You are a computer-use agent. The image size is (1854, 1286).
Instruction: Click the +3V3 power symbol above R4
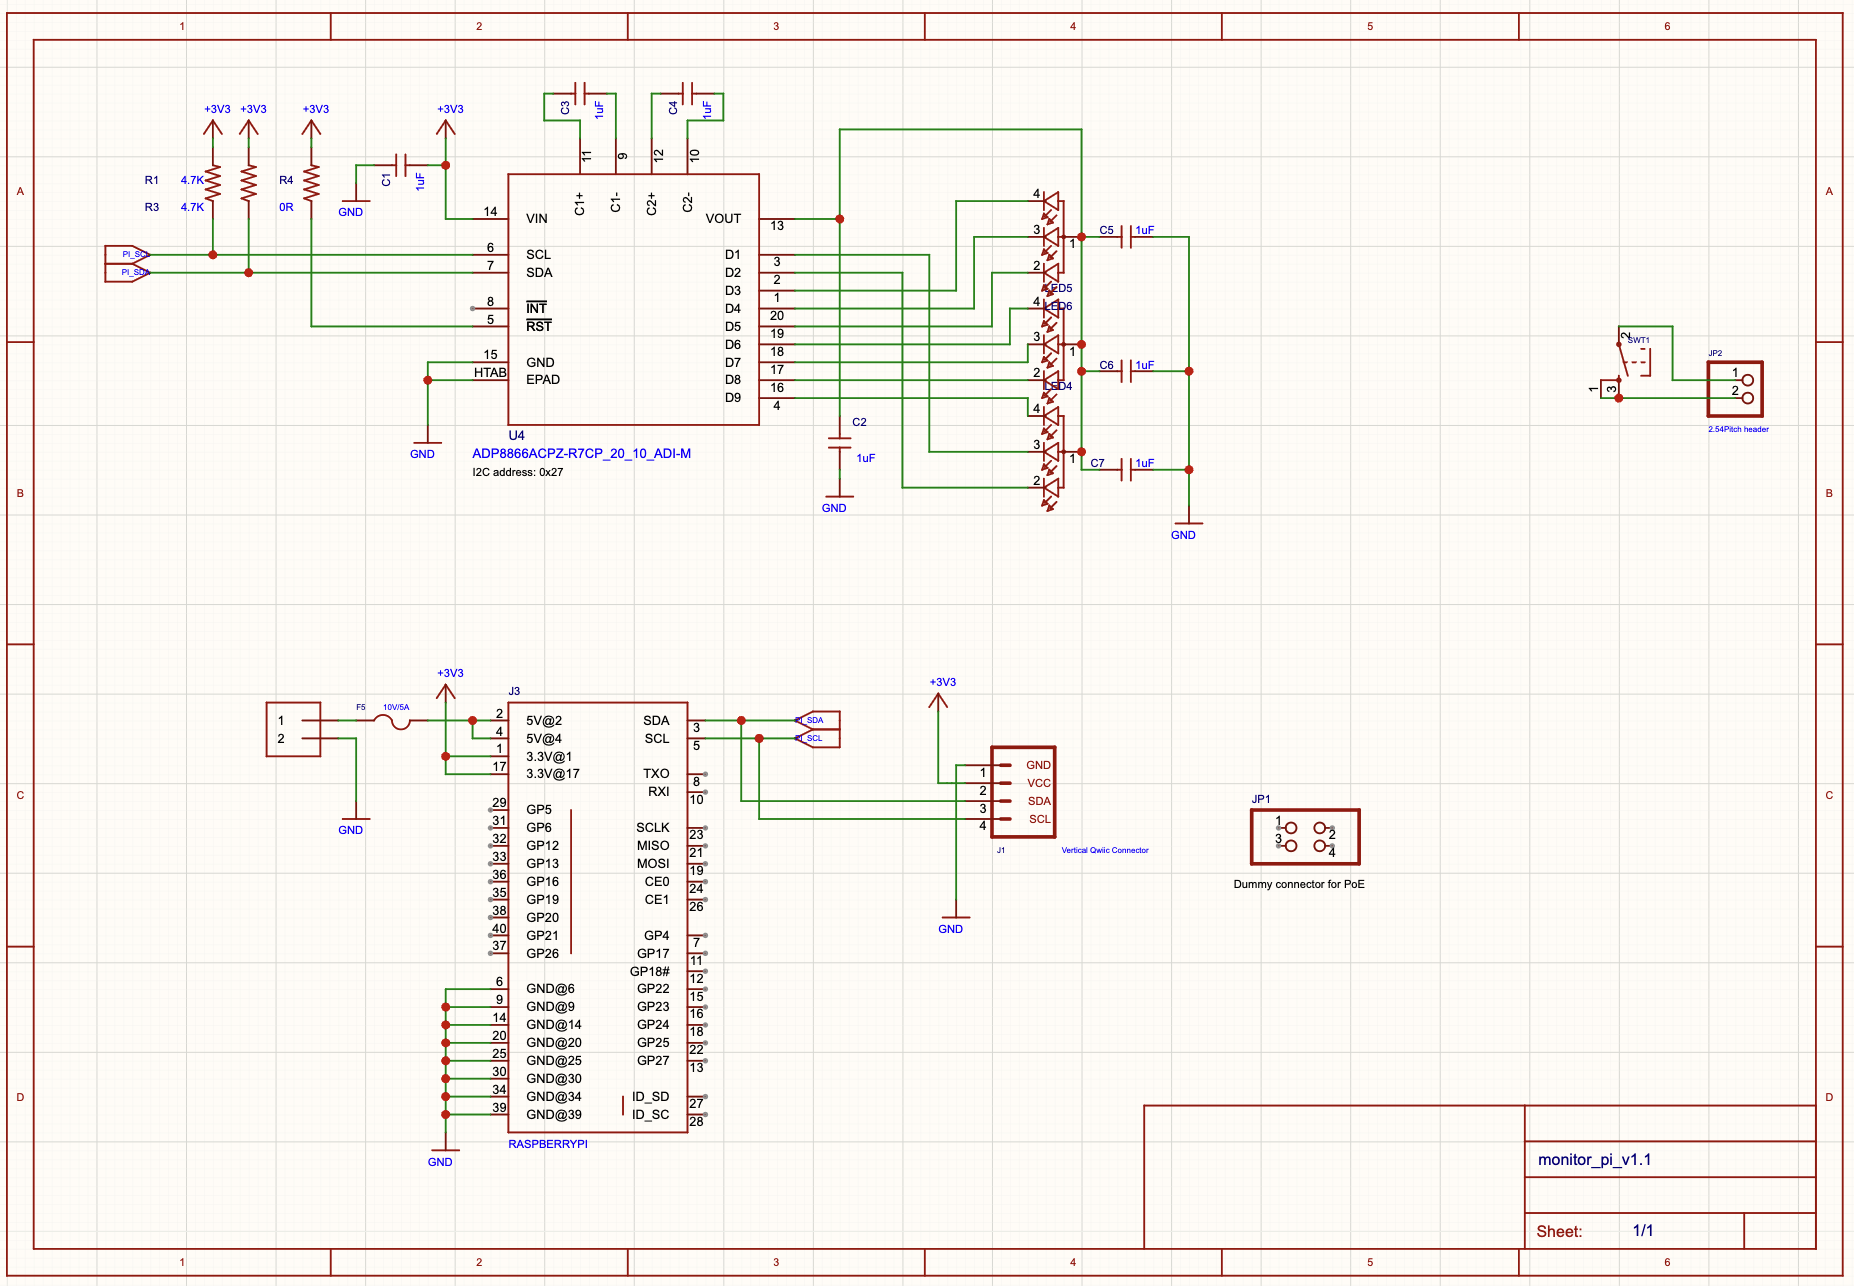[x=315, y=119]
